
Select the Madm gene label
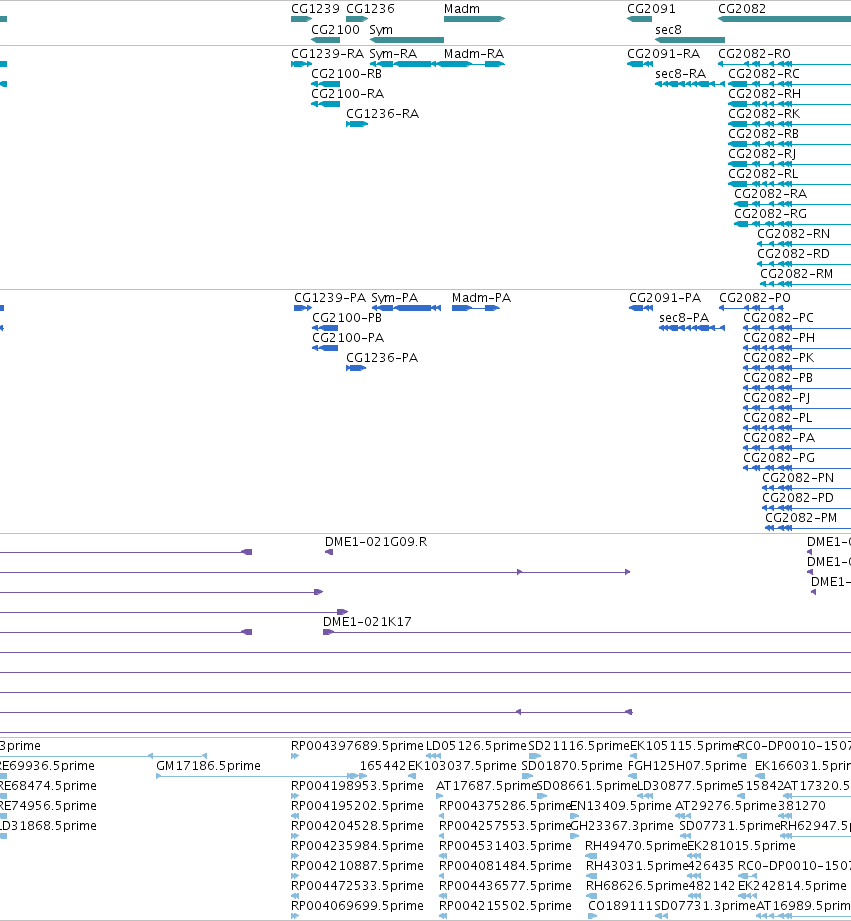(462, 9)
